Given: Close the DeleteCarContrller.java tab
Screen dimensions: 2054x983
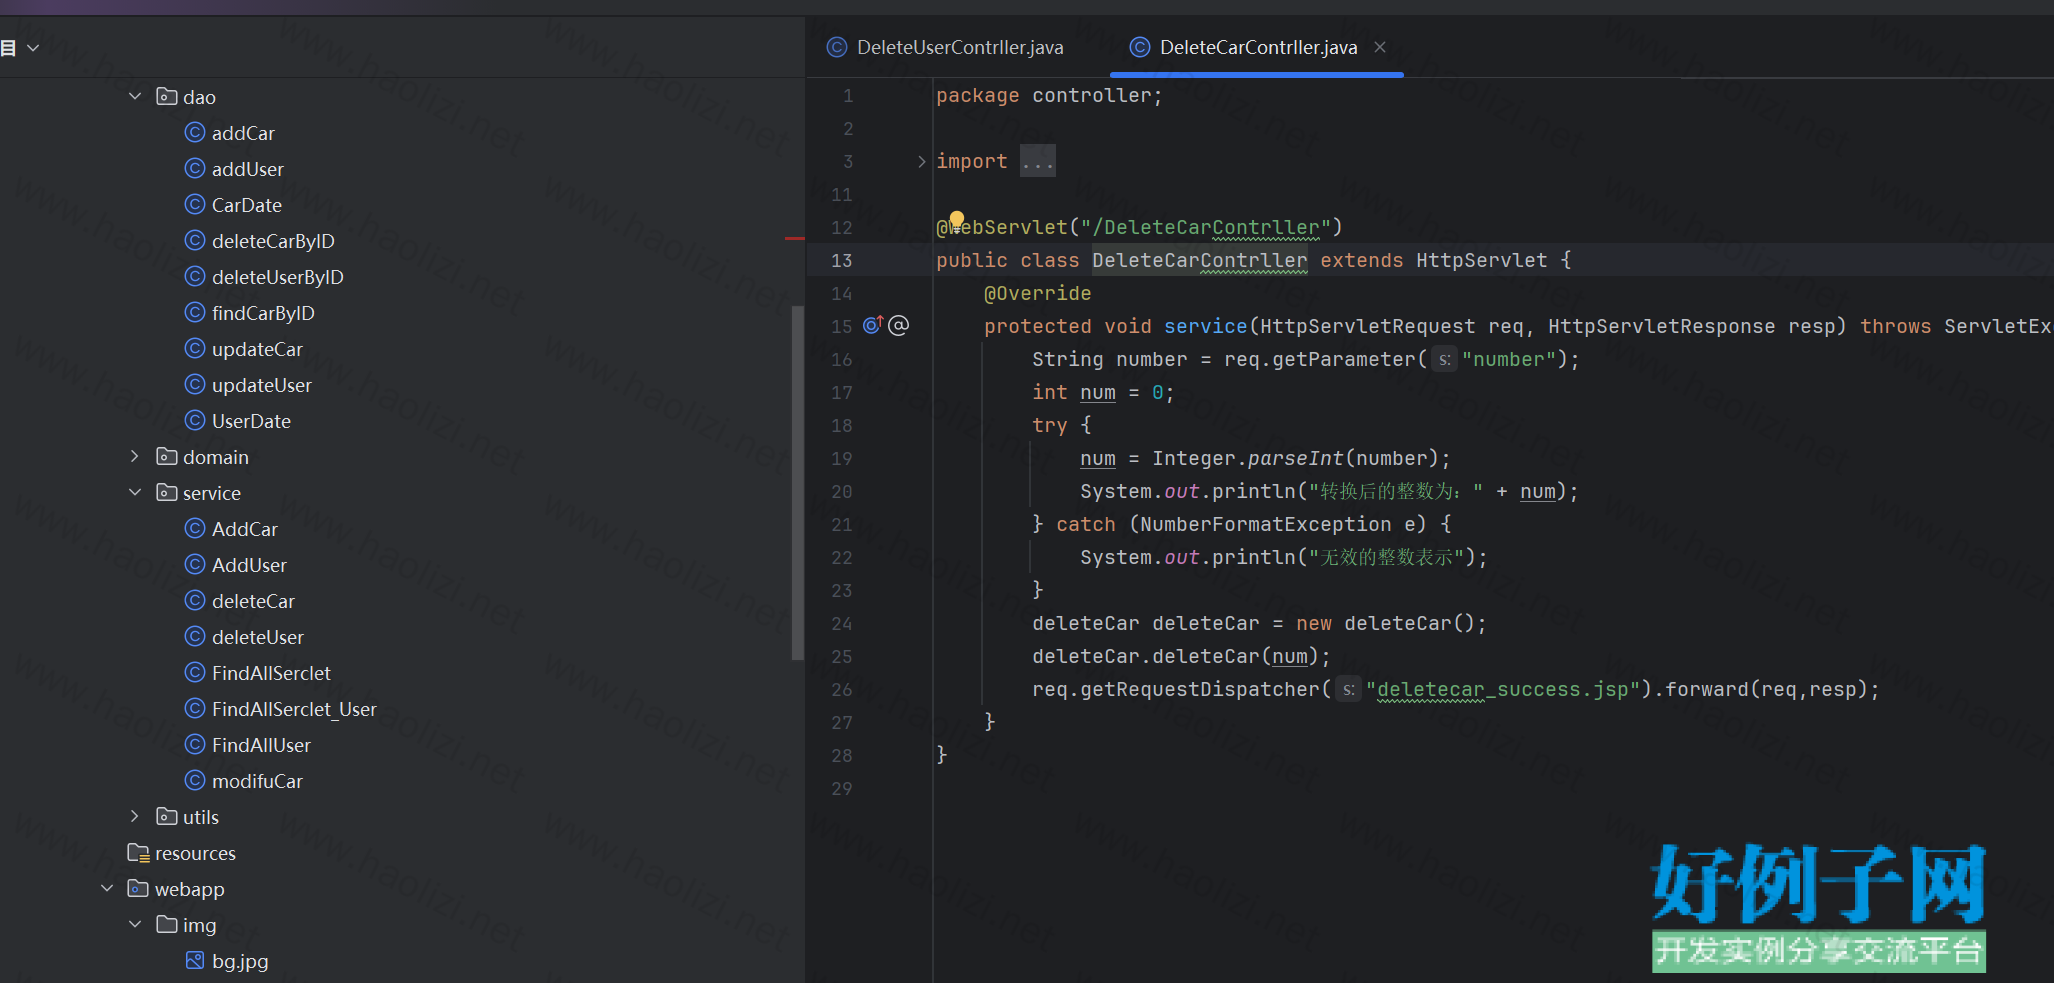Looking at the screenshot, I should pyautogui.click(x=1380, y=47).
